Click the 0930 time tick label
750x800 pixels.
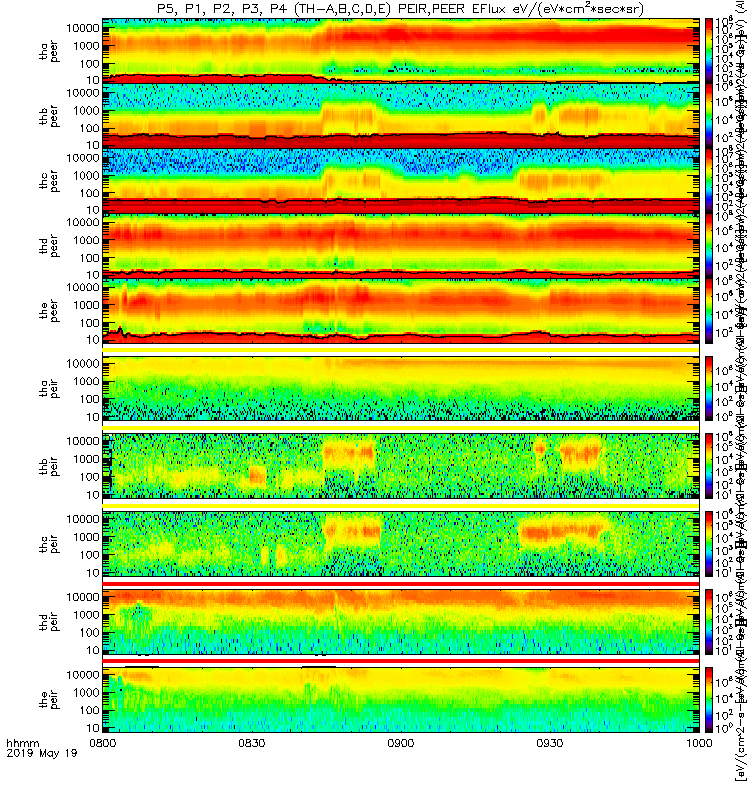(x=549, y=743)
